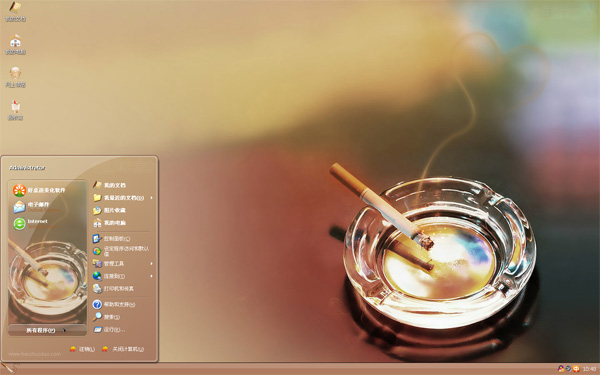This screenshot has width=600, height=375.
Task: Expand 连接到 connect to submenu
Action: click(x=123, y=276)
